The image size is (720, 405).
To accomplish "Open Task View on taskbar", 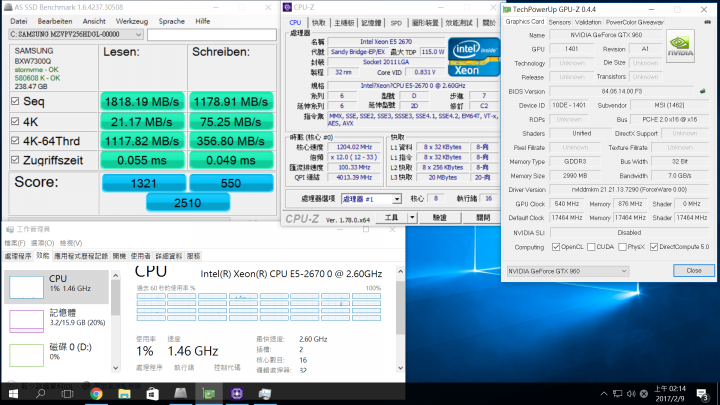I will coord(68,394).
